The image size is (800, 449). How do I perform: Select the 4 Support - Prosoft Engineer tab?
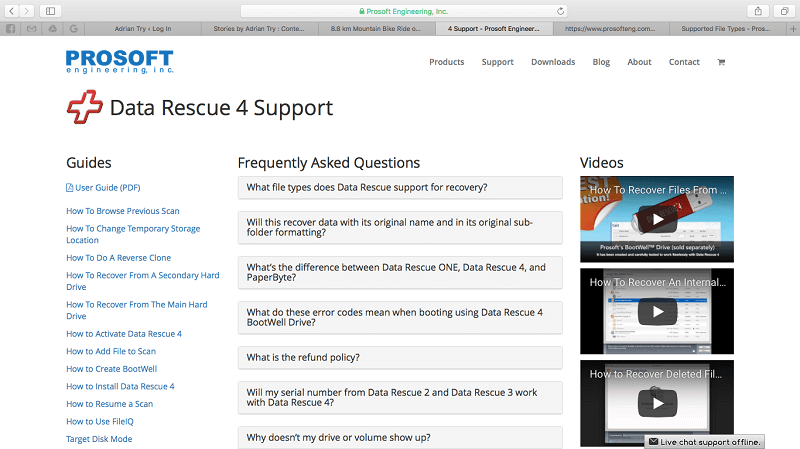[x=493, y=29]
